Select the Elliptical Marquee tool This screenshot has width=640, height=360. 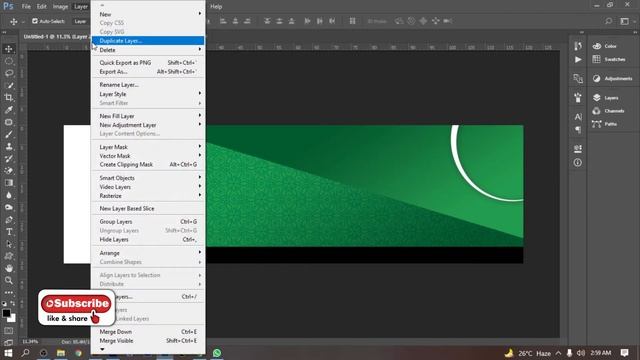pyautogui.click(x=9, y=61)
